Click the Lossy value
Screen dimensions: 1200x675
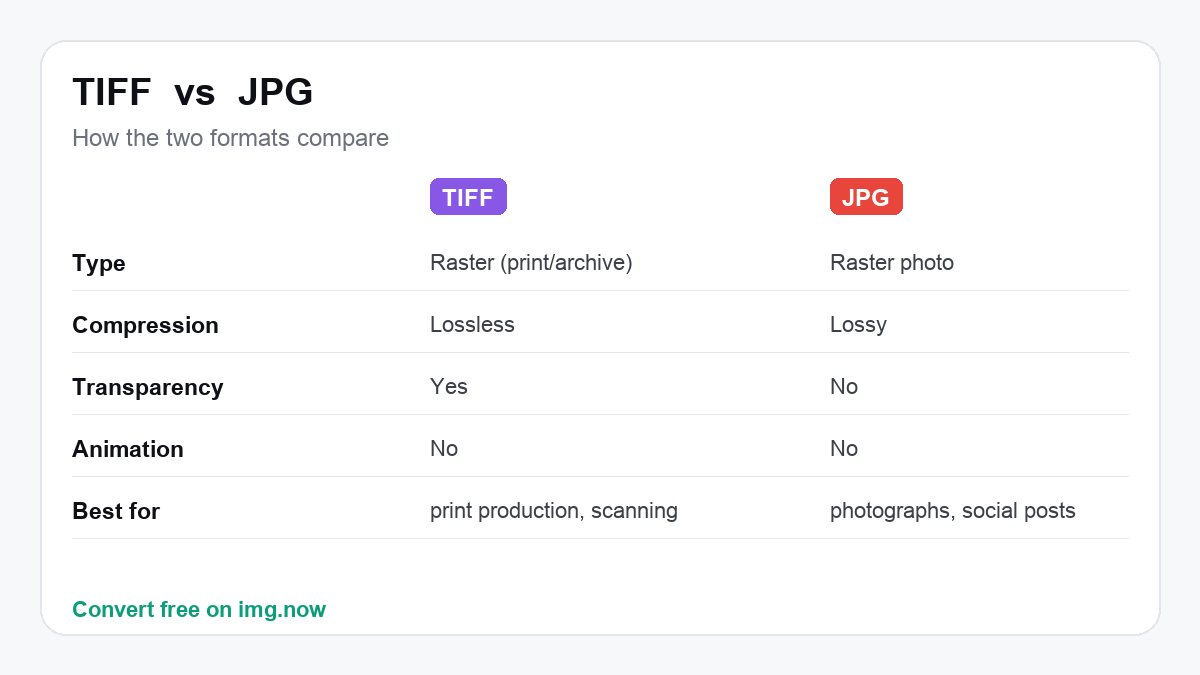858,325
